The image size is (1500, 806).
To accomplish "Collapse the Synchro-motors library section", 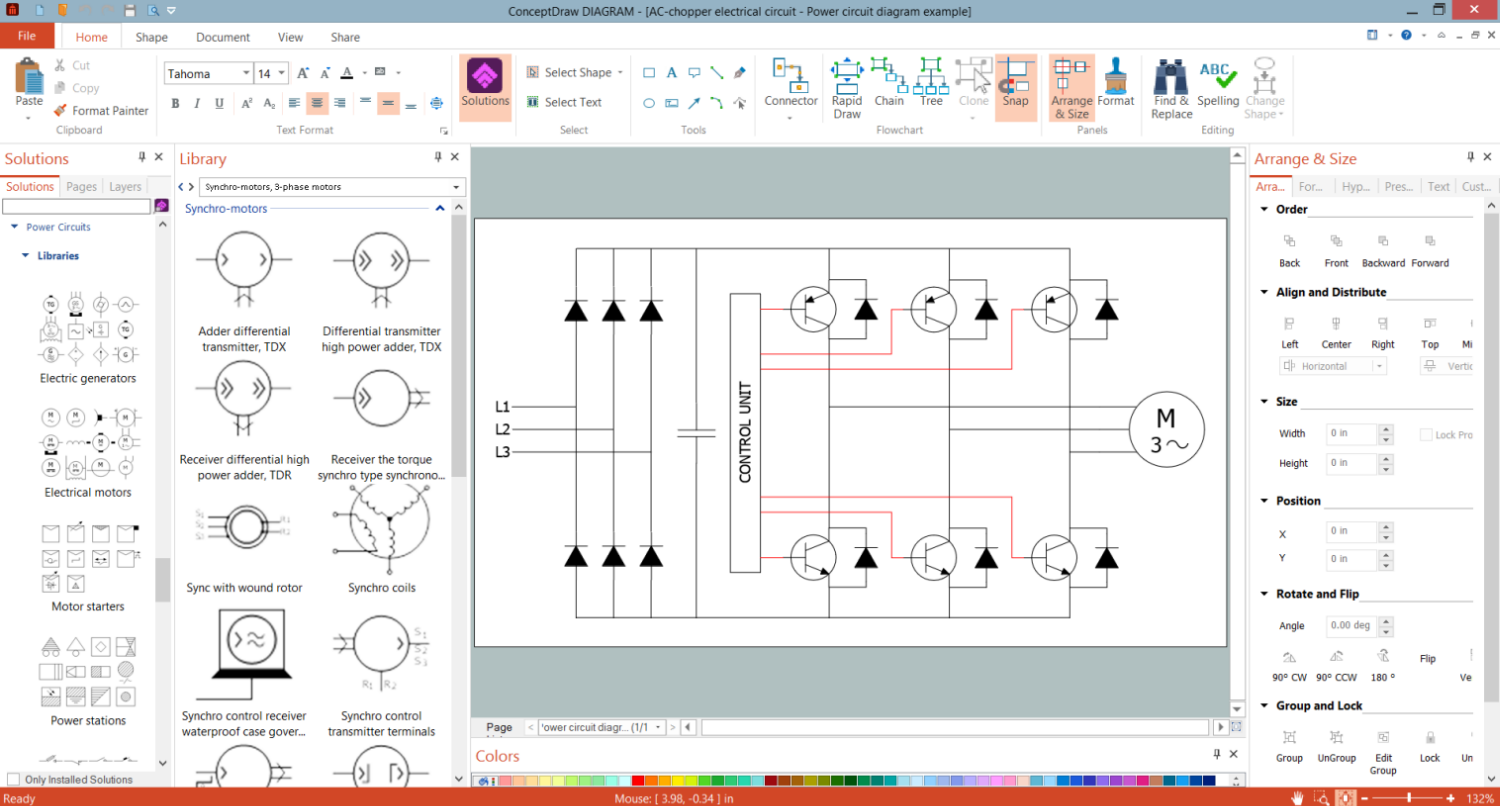I will click(x=439, y=209).
